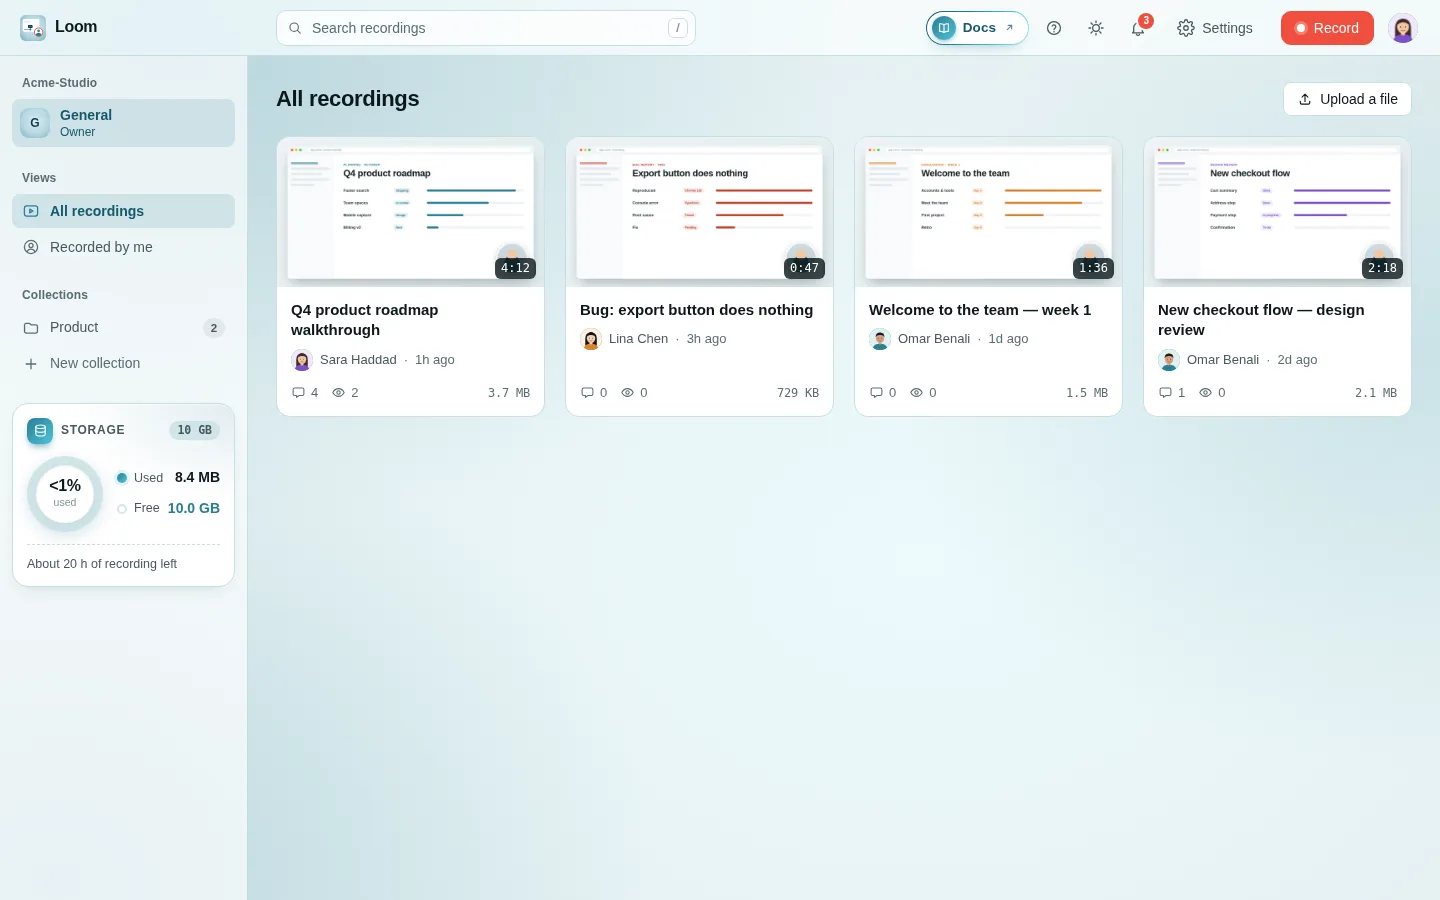Open Settings from the top bar
This screenshot has width=1440, height=900.
(1215, 28)
